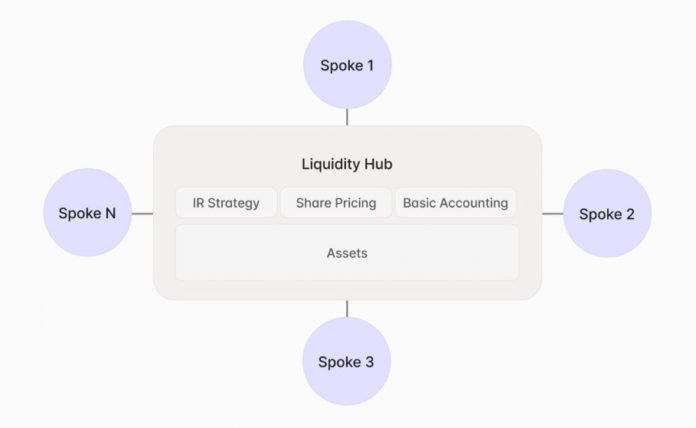Viewport: 696px width, 428px height.
Task: Pick the connector line beside Spoke N
Action: (142, 213)
